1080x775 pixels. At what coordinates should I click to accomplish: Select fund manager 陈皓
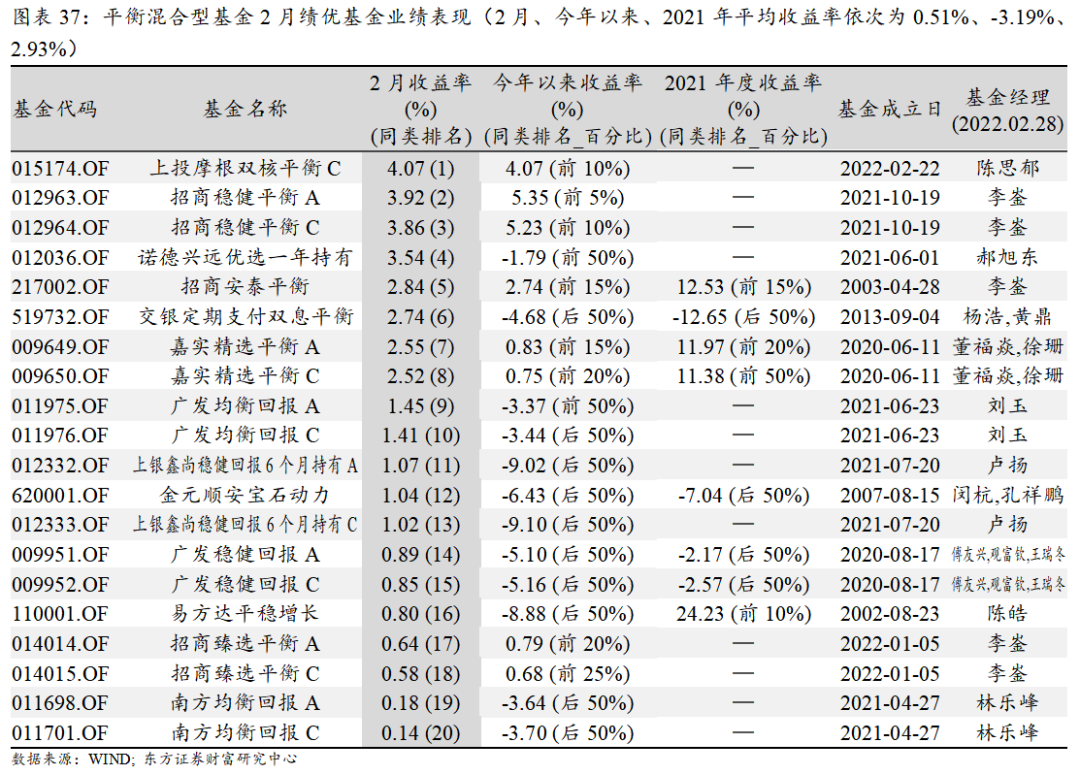pyautogui.click(x=1008, y=614)
